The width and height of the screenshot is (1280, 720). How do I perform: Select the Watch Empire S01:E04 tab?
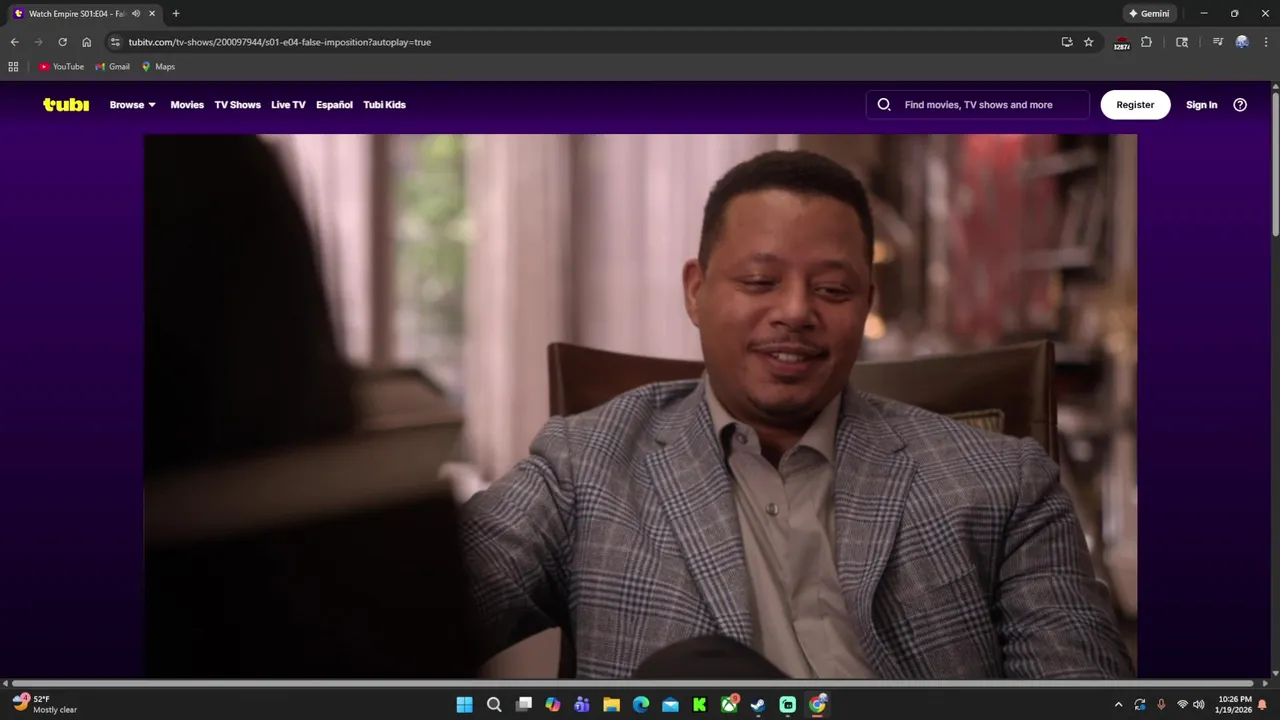[x=77, y=14]
